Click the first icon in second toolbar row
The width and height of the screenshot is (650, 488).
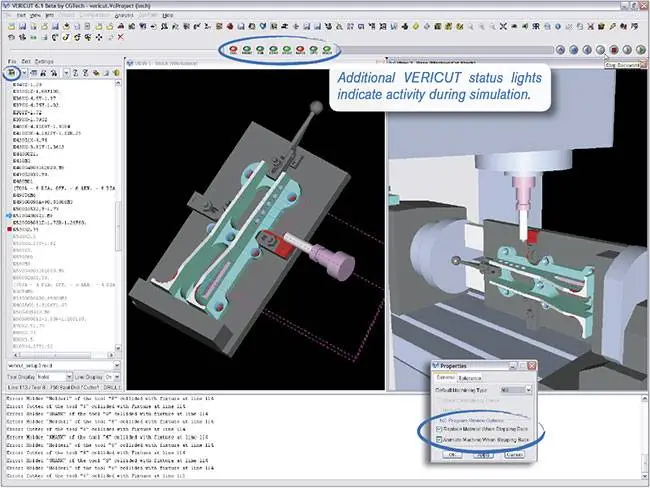coord(12,37)
